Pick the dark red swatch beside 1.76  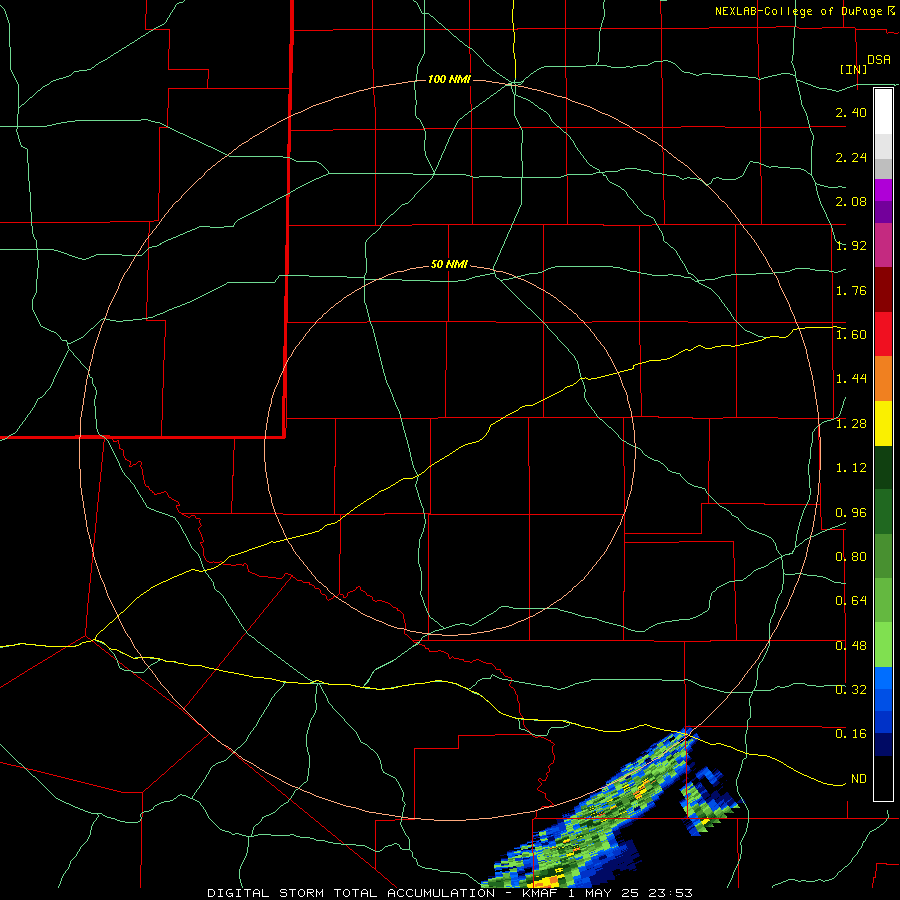(x=883, y=290)
